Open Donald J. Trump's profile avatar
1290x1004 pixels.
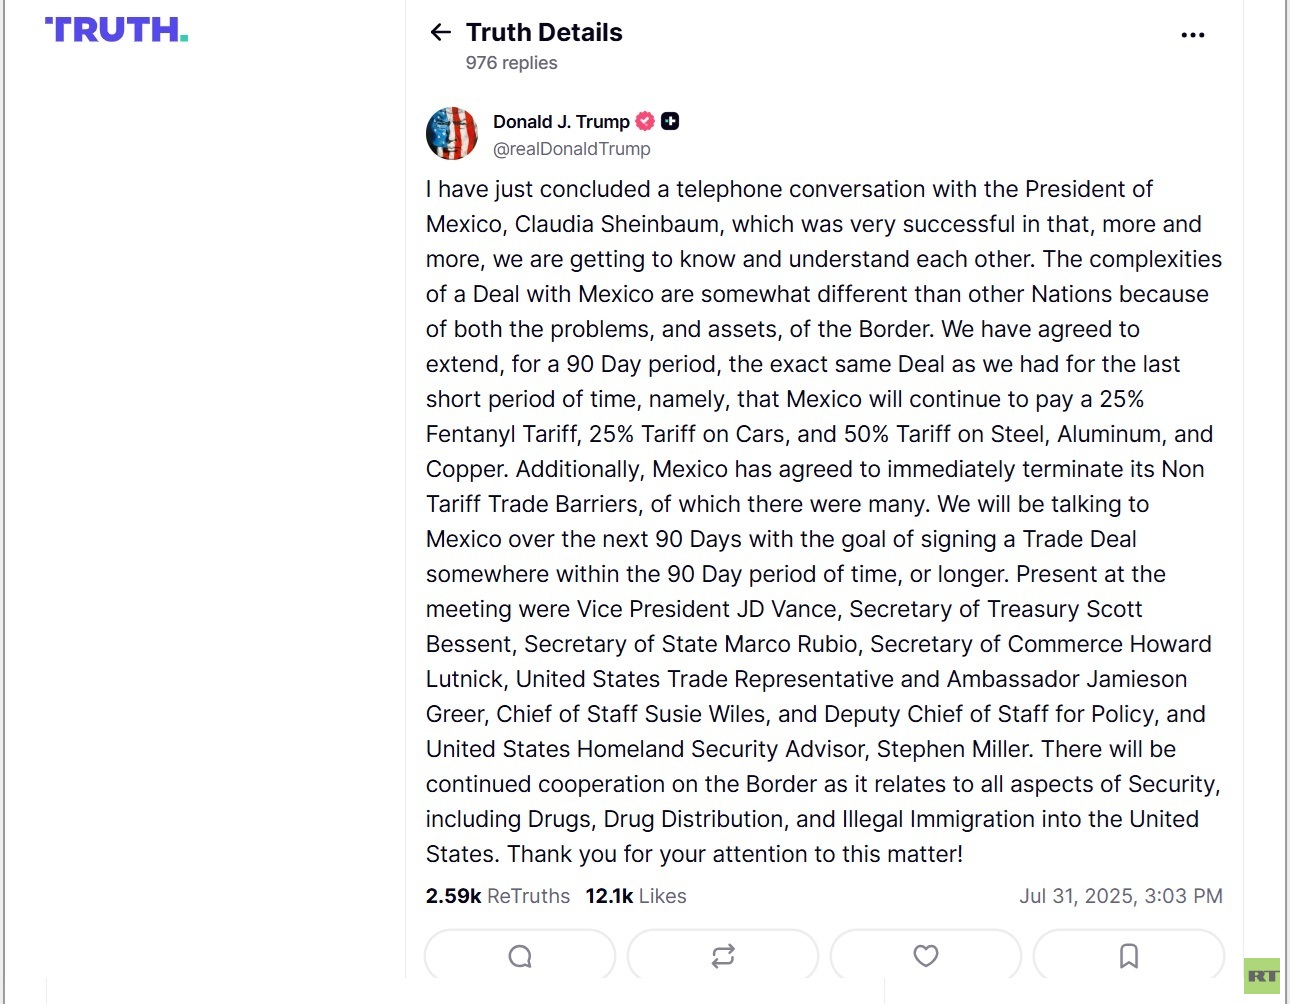click(452, 134)
